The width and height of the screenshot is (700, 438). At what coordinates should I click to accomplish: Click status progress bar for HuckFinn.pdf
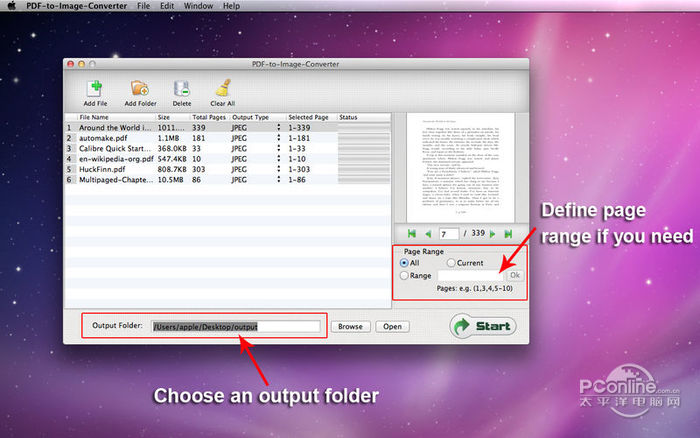point(364,169)
